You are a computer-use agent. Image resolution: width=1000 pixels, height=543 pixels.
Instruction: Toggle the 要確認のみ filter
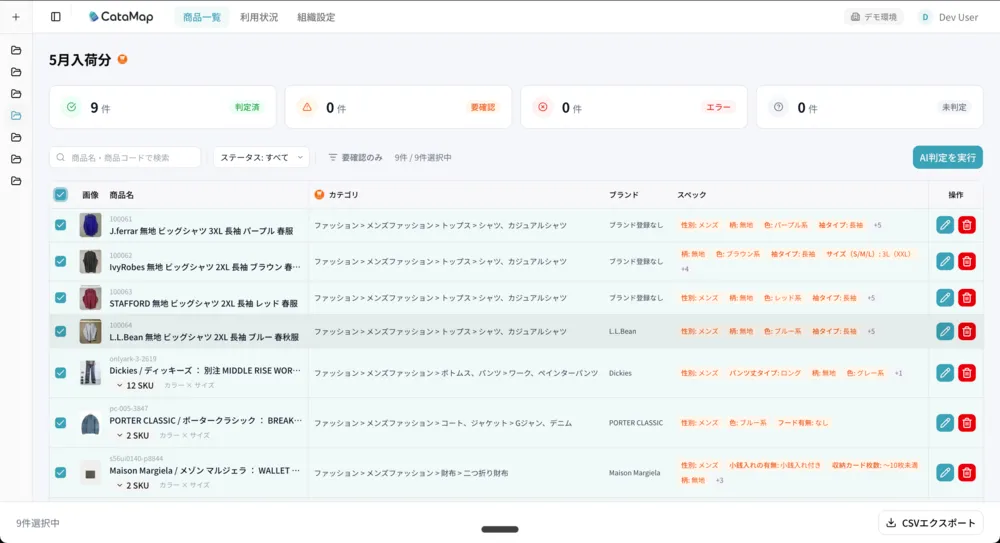[355, 158]
